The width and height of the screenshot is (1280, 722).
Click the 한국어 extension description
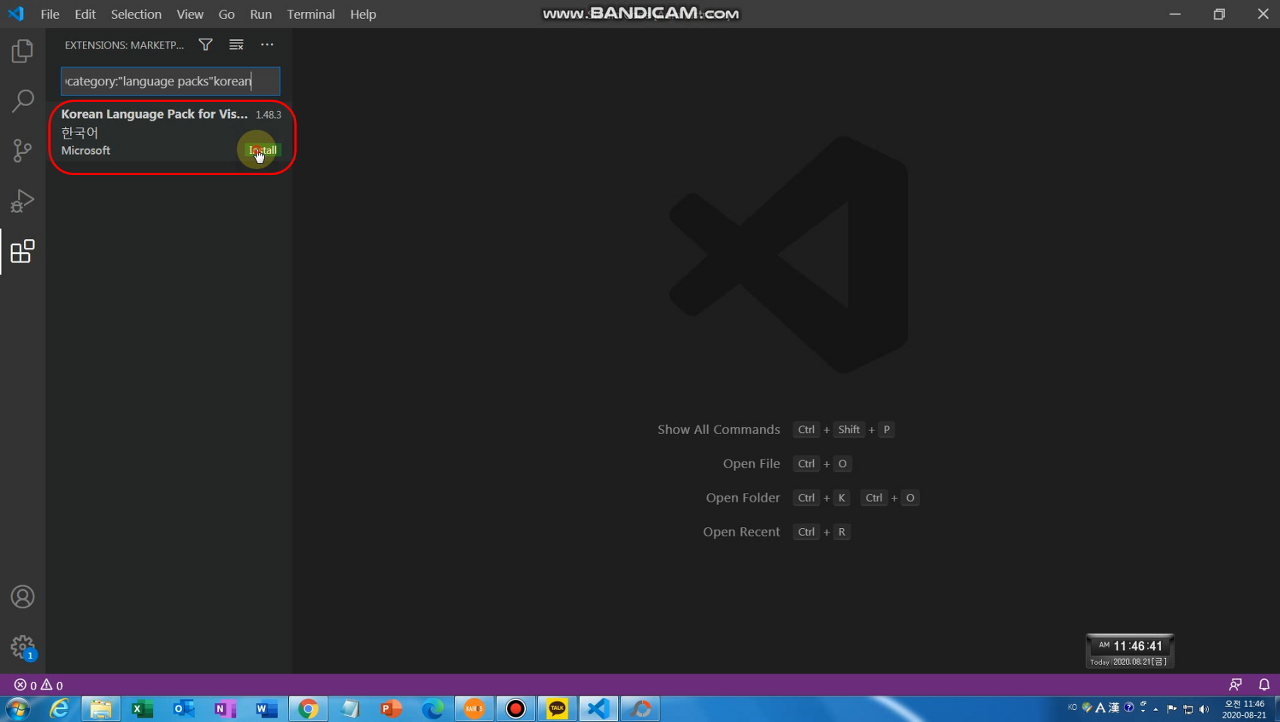[80, 132]
